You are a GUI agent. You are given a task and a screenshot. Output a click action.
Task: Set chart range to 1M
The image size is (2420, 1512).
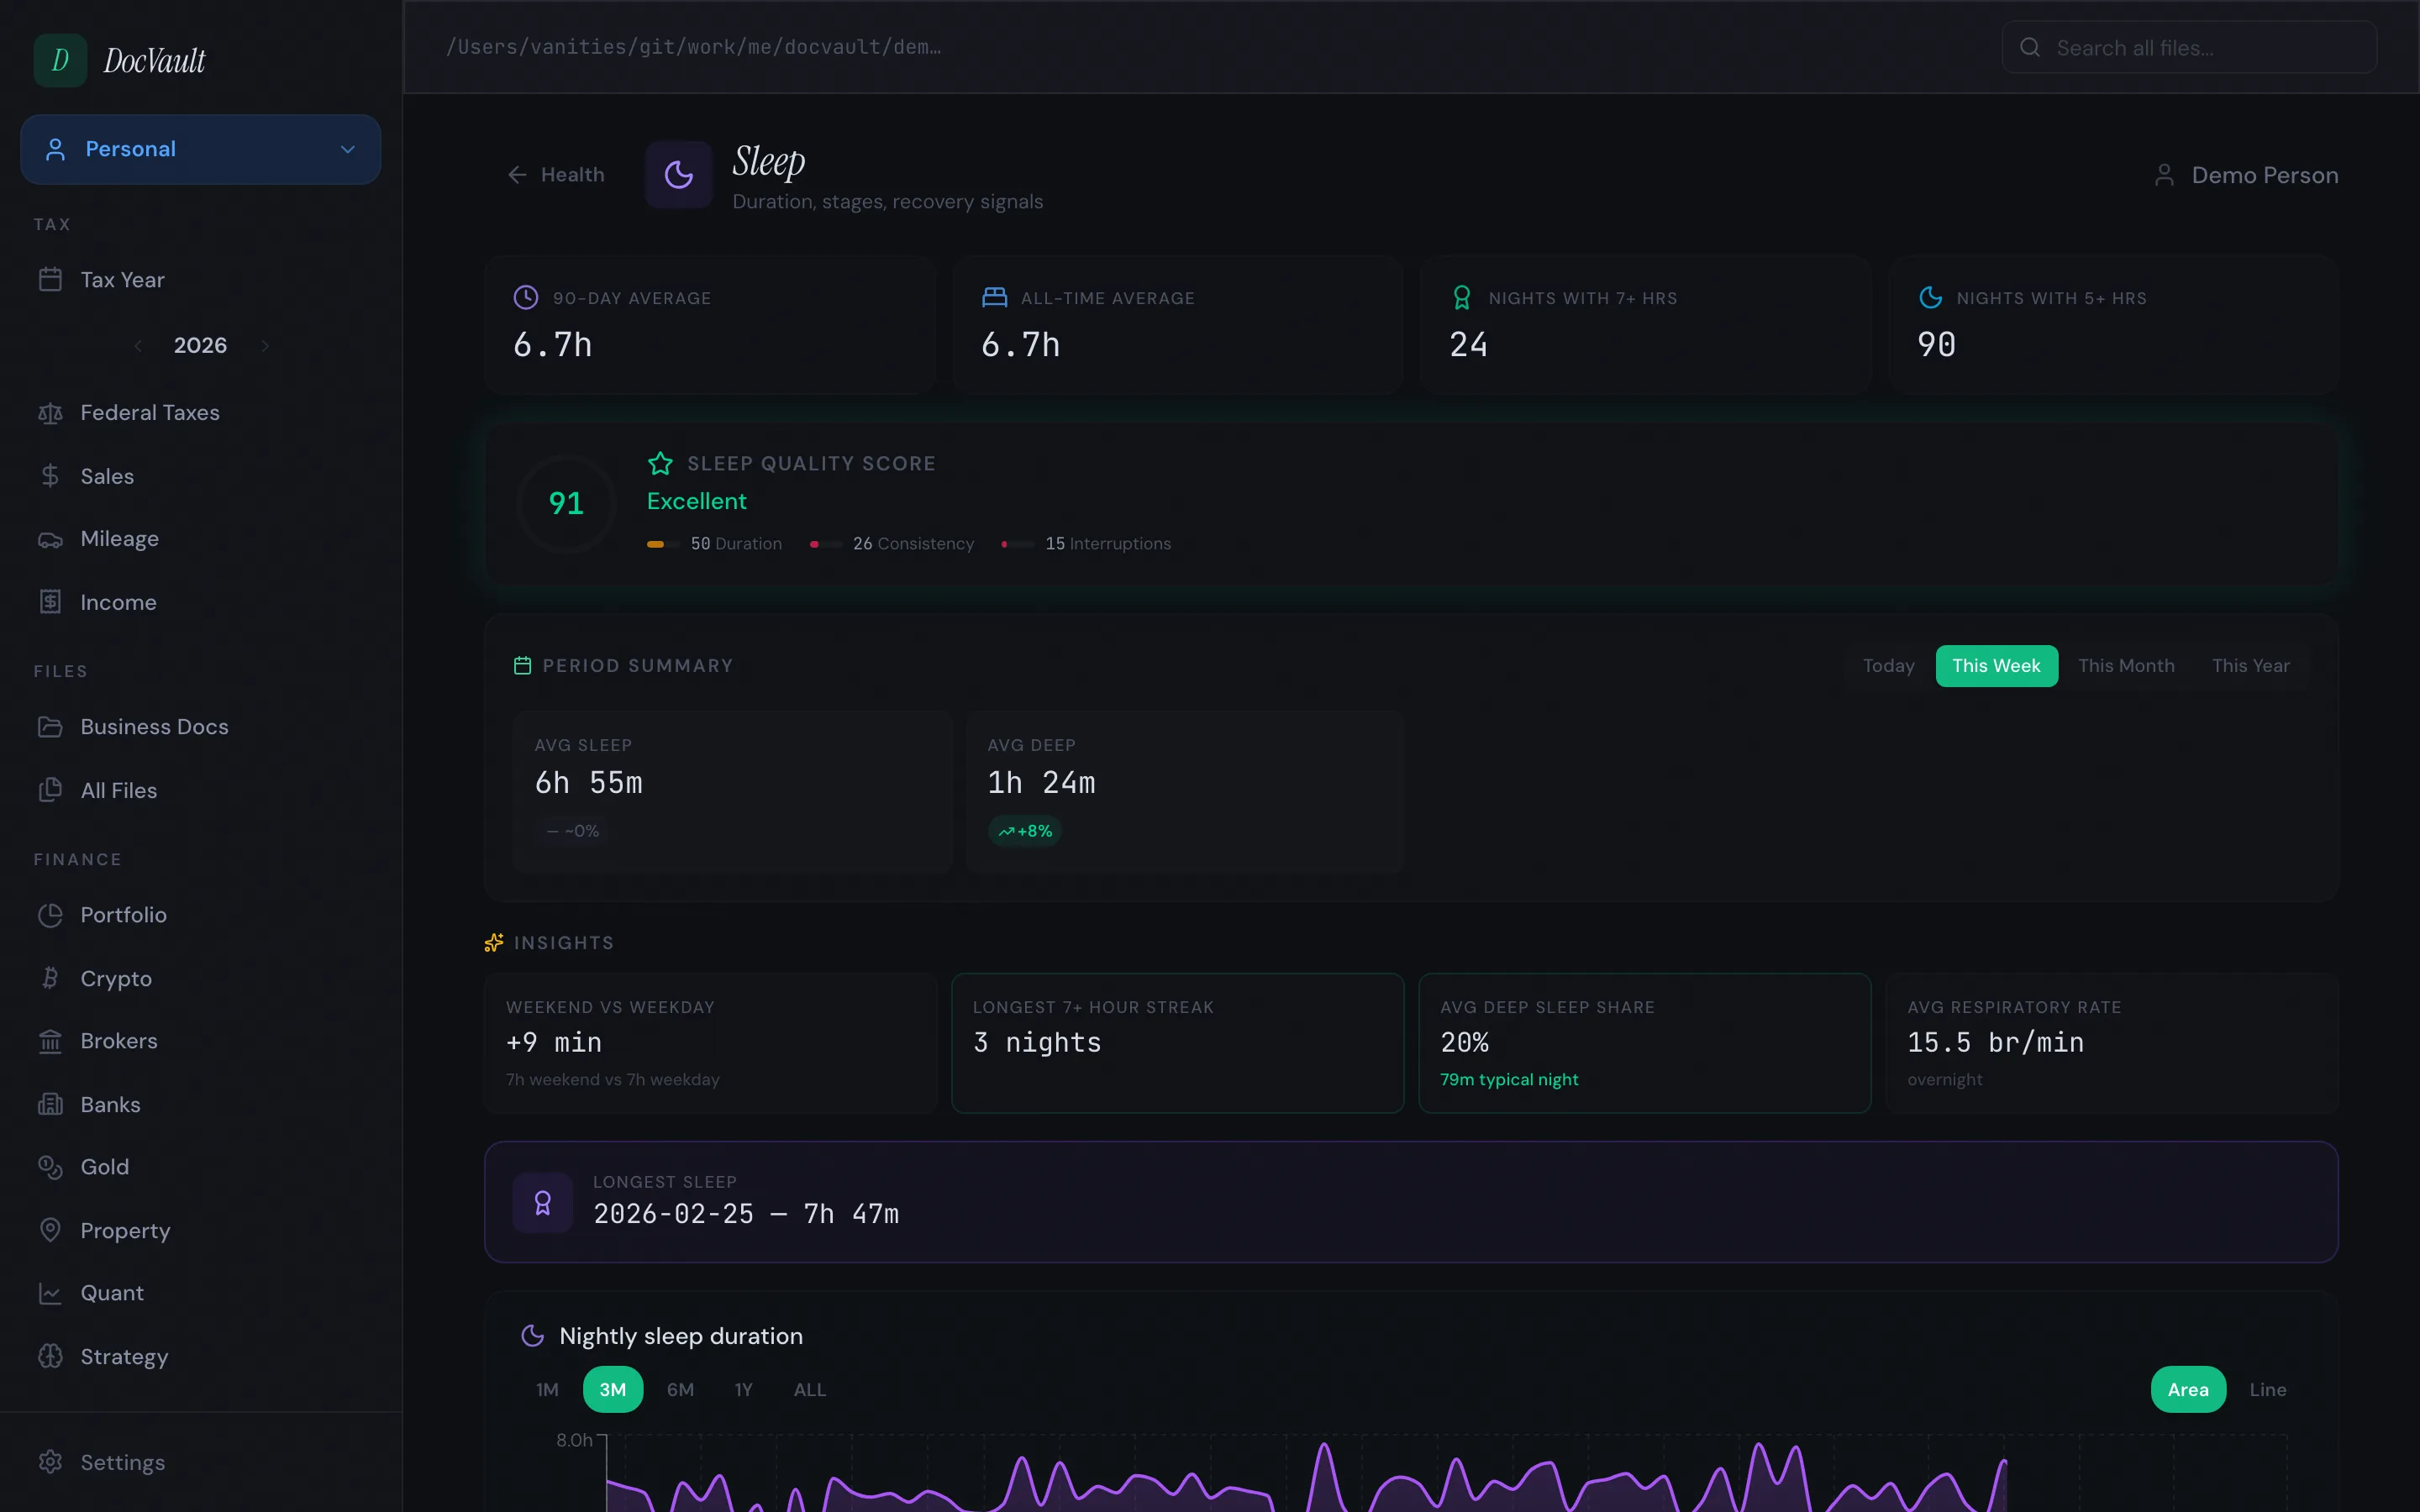pos(547,1389)
